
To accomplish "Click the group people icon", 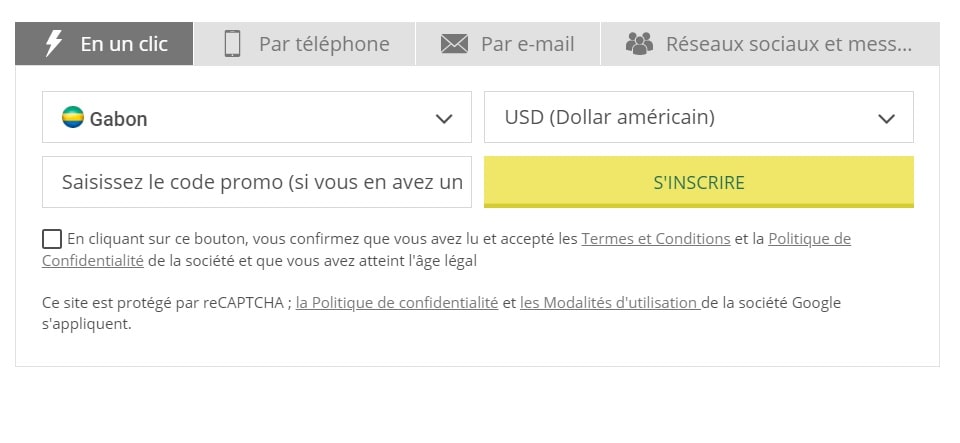I will [639, 43].
